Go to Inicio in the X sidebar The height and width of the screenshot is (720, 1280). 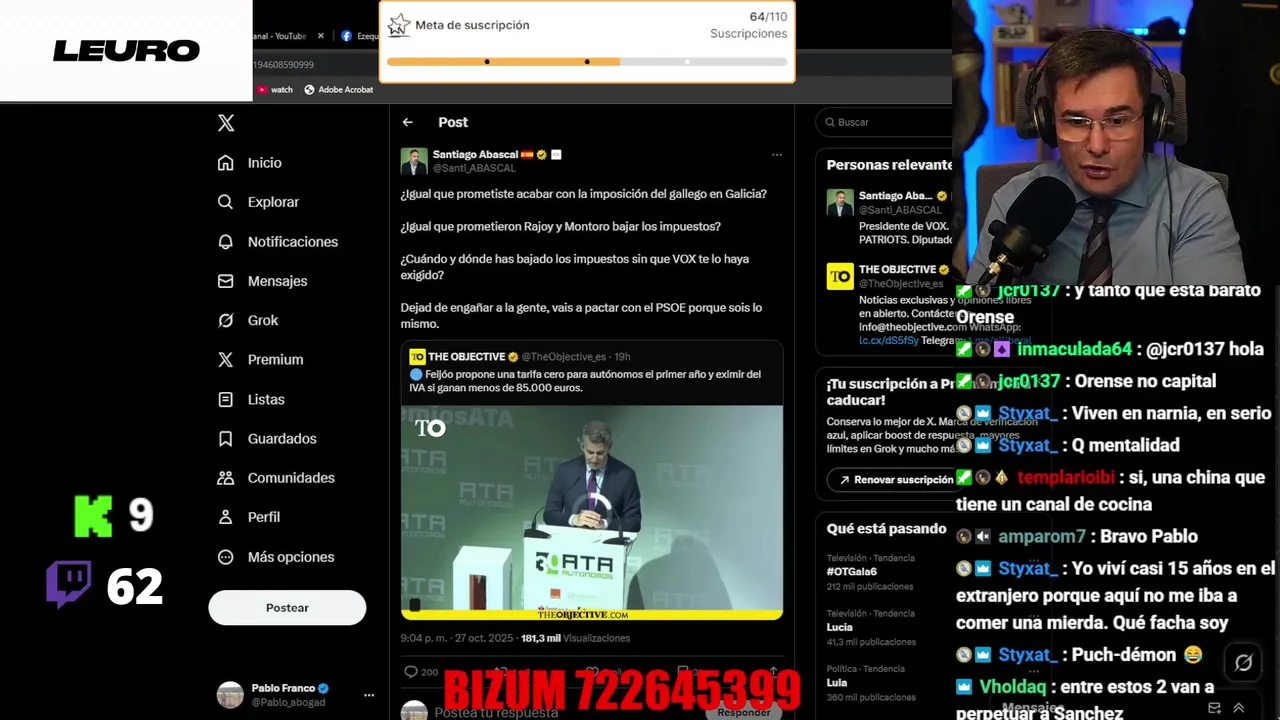250,163
